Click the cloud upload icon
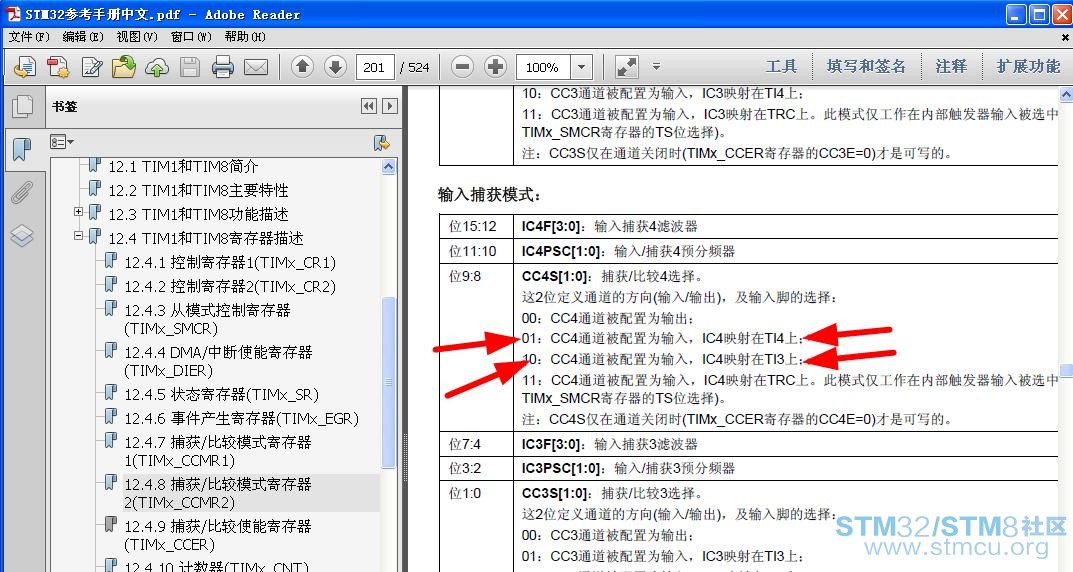 pyautogui.click(x=157, y=67)
